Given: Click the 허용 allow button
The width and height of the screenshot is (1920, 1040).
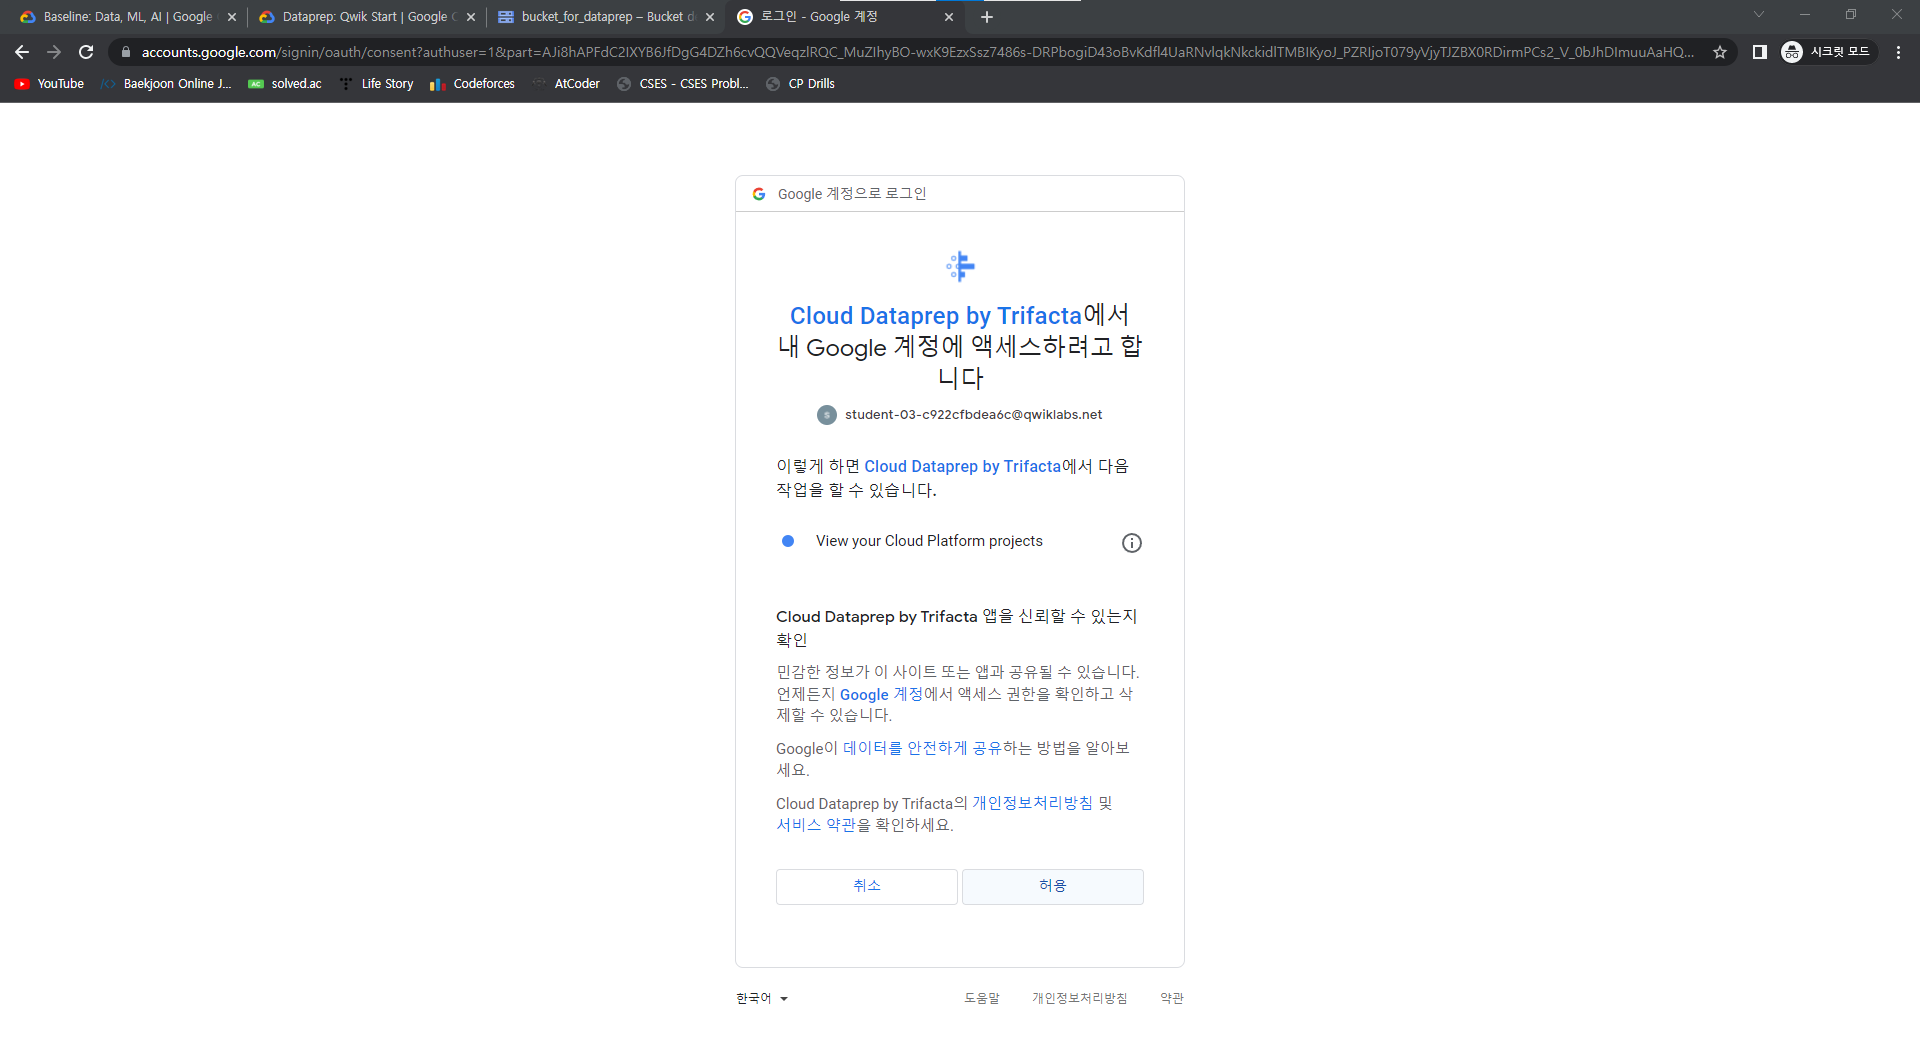Looking at the screenshot, I should 1053,887.
